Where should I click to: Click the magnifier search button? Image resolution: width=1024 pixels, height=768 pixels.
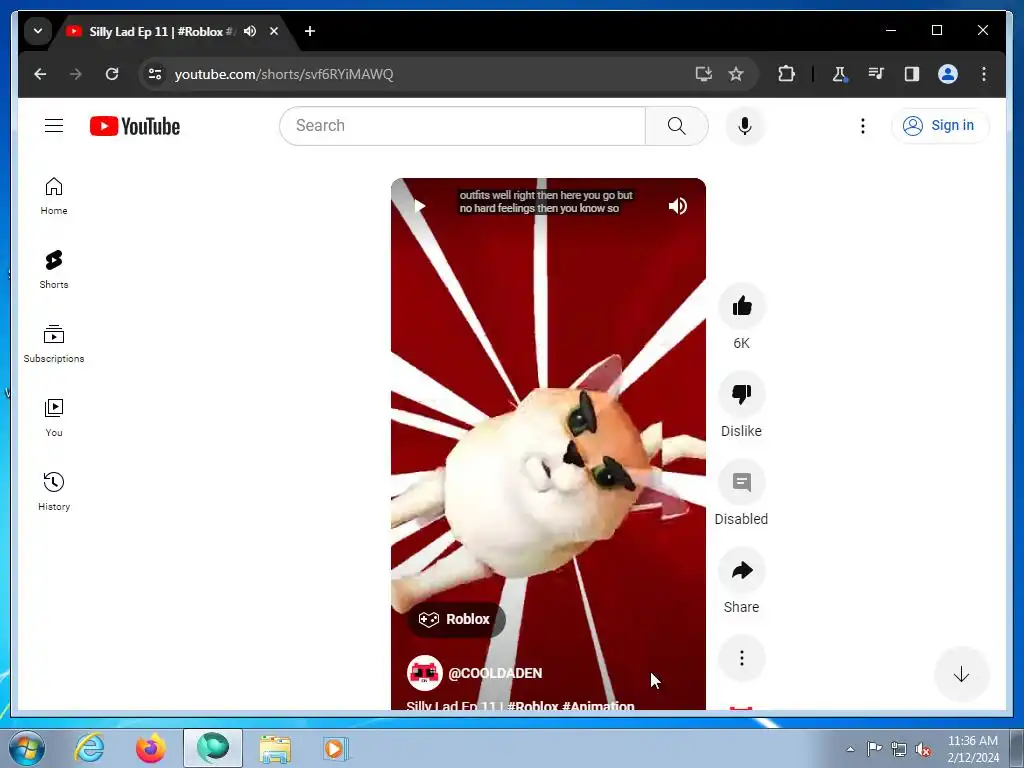(677, 125)
